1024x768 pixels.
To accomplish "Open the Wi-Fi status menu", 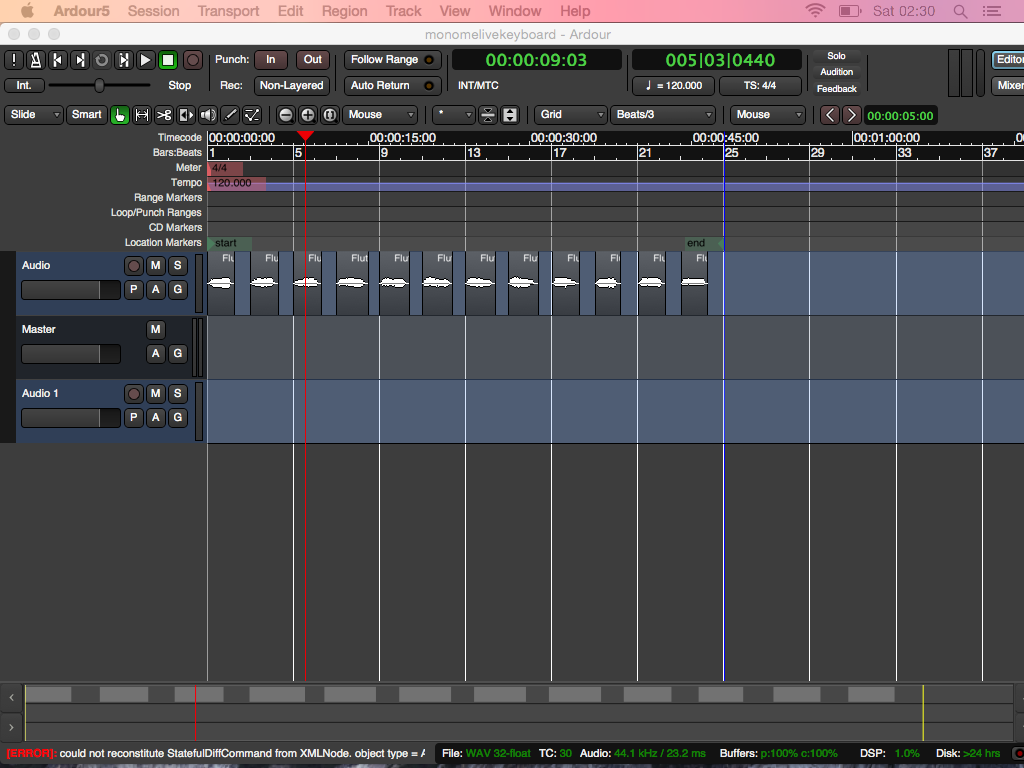I will click(814, 11).
